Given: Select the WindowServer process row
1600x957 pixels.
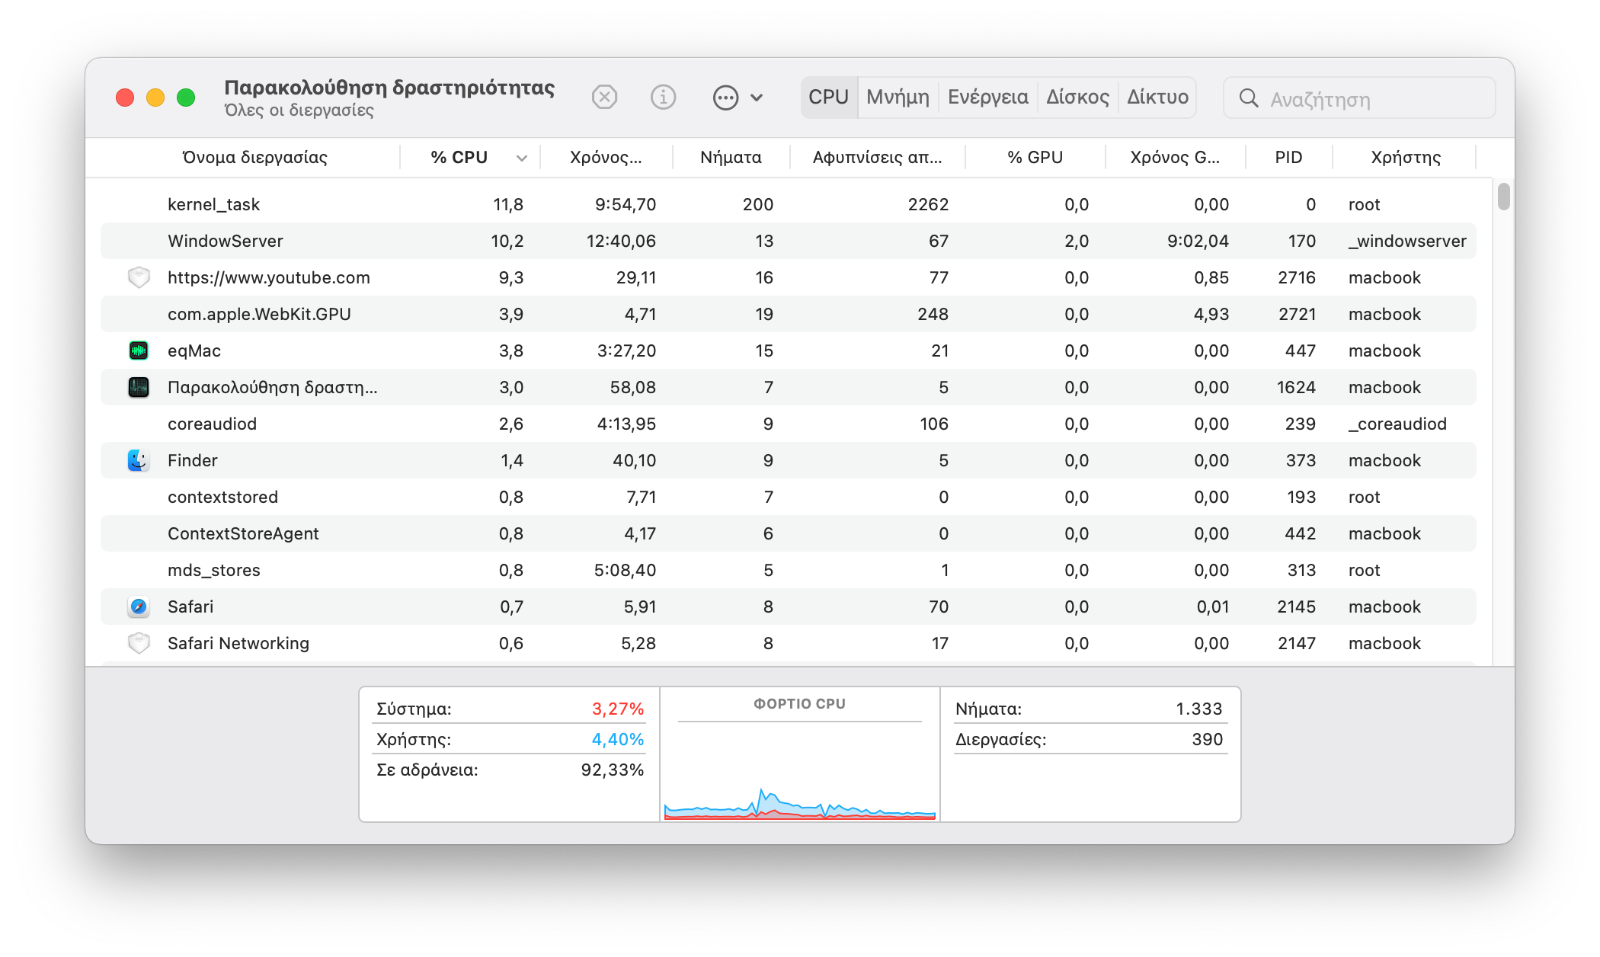Looking at the screenshot, I should (x=788, y=241).
